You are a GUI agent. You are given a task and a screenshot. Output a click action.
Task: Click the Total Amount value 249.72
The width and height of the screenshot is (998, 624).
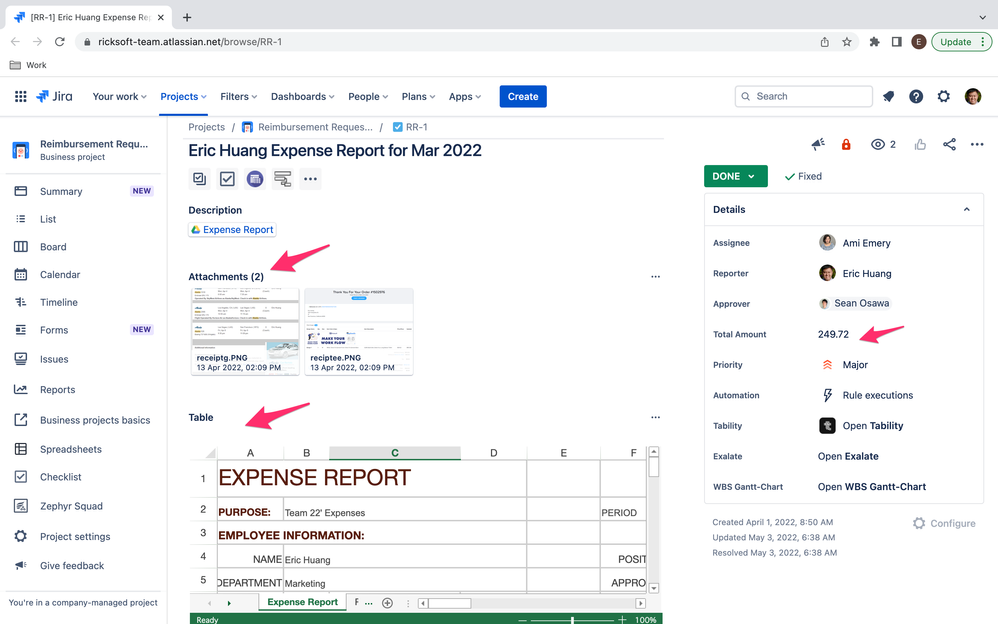click(833, 334)
